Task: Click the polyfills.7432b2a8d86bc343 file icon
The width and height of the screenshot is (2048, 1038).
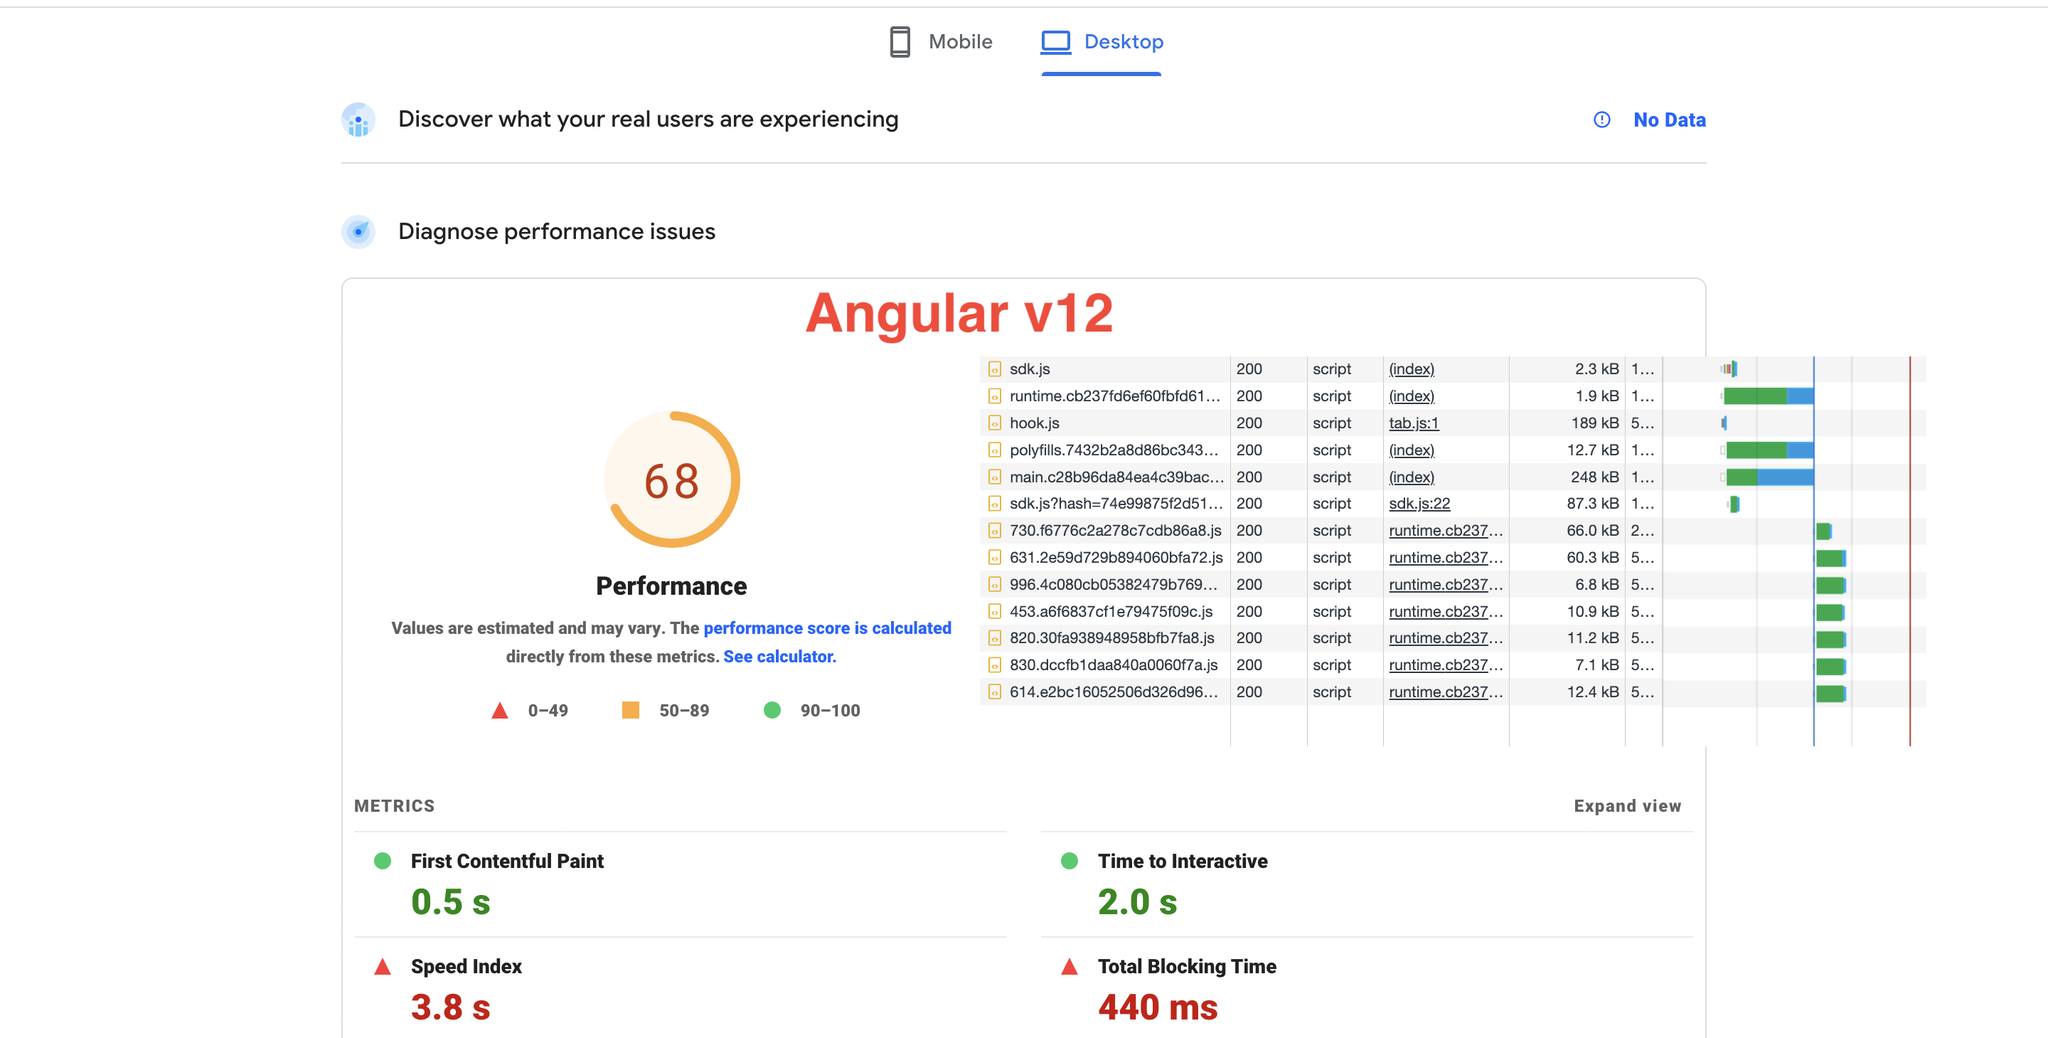Action: click(x=994, y=450)
